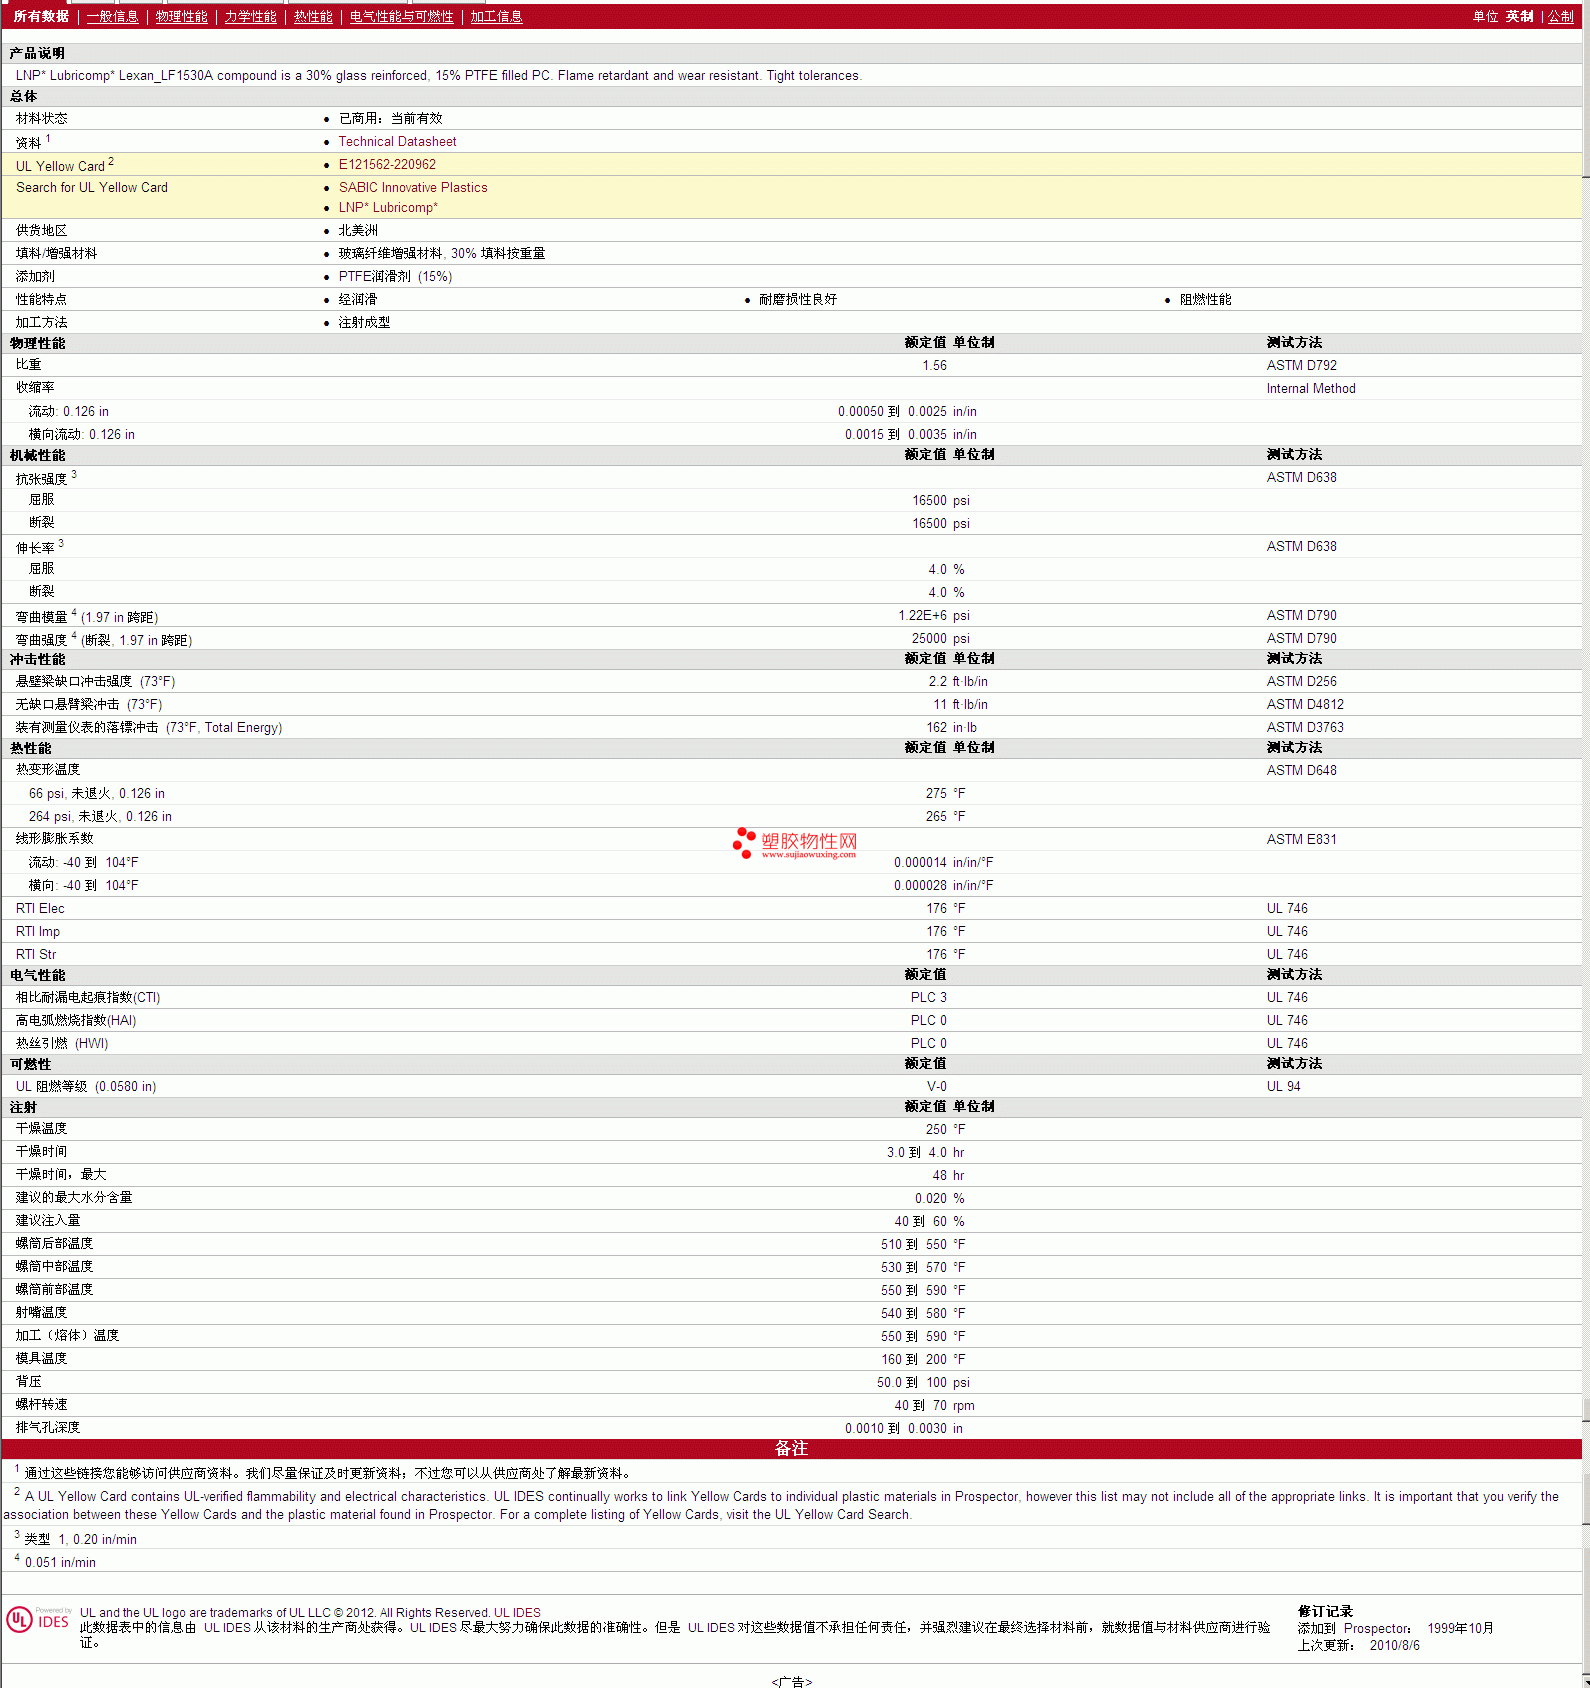1590x1688 pixels.
Task: Click the UL IDES logo icon
Action: pos(38,1619)
